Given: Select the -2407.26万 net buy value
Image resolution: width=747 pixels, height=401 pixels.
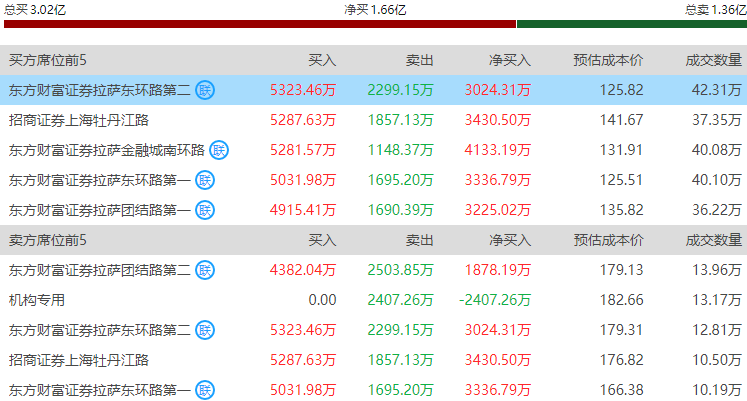Looking at the screenshot, I should click(x=495, y=300).
